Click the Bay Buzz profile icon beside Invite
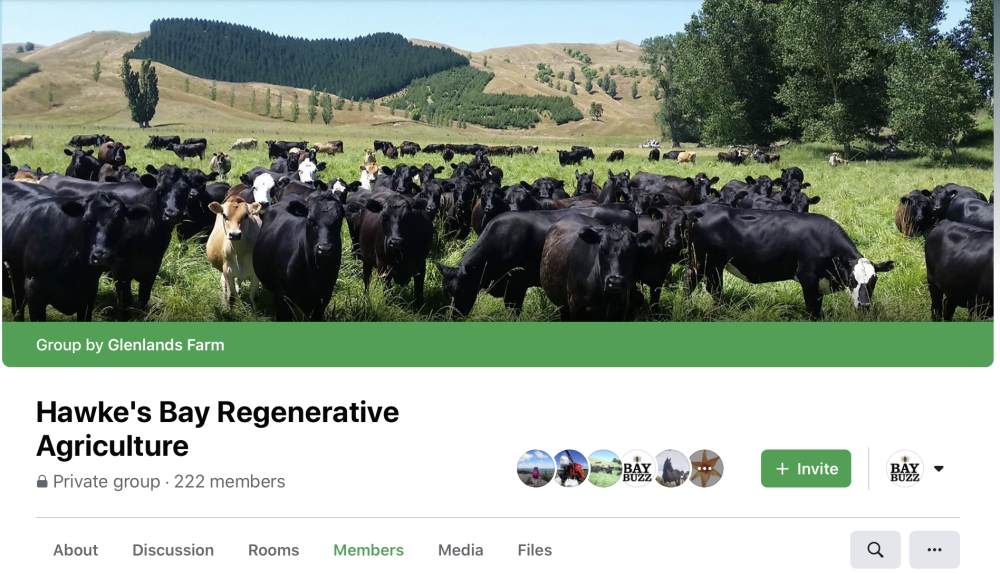1000x574 pixels. tap(904, 469)
